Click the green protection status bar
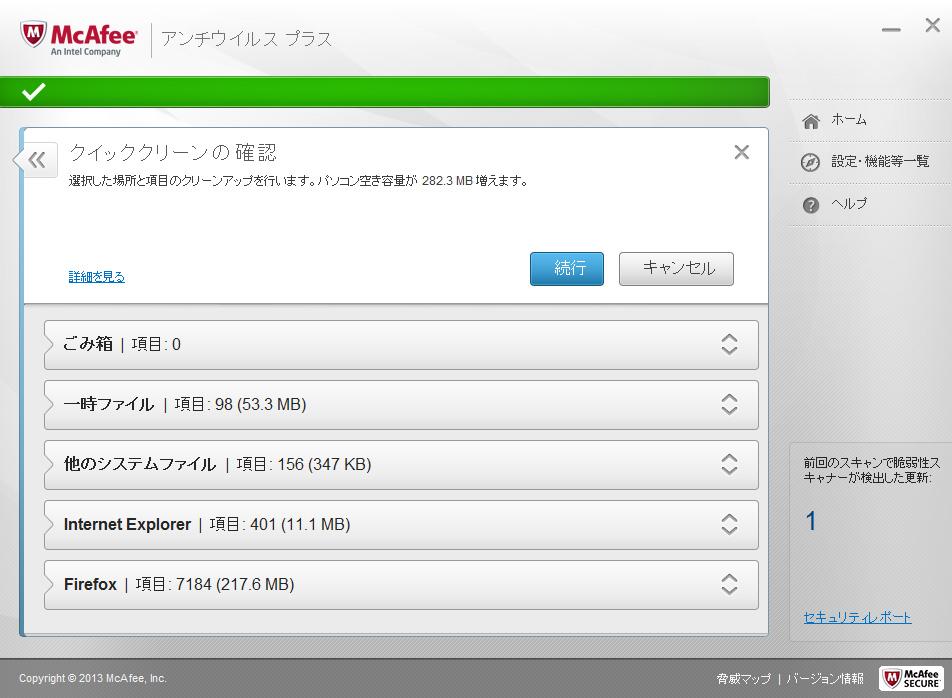 [384, 92]
